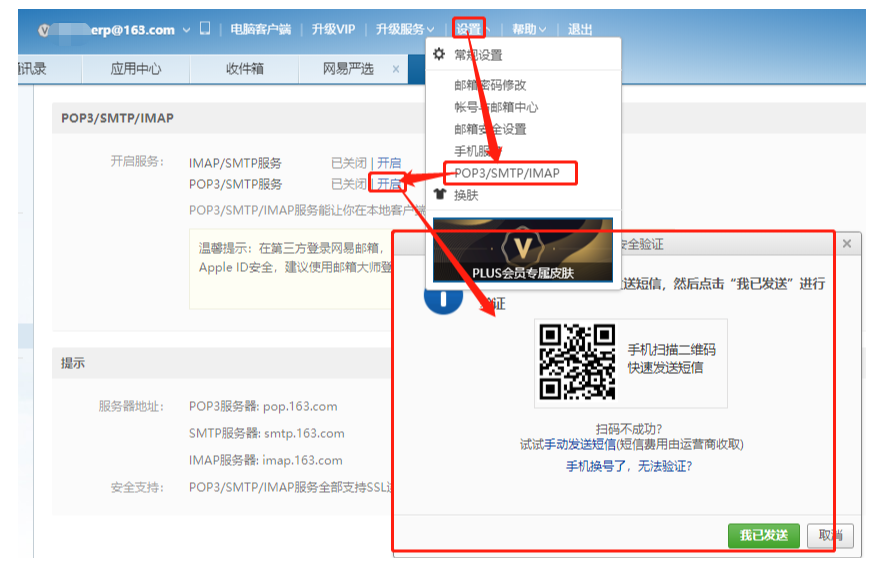Image resolution: width=888 pixels, height=584 pixels.
Task: Open the 设置 menu in top bar
Action: point(469,29)
